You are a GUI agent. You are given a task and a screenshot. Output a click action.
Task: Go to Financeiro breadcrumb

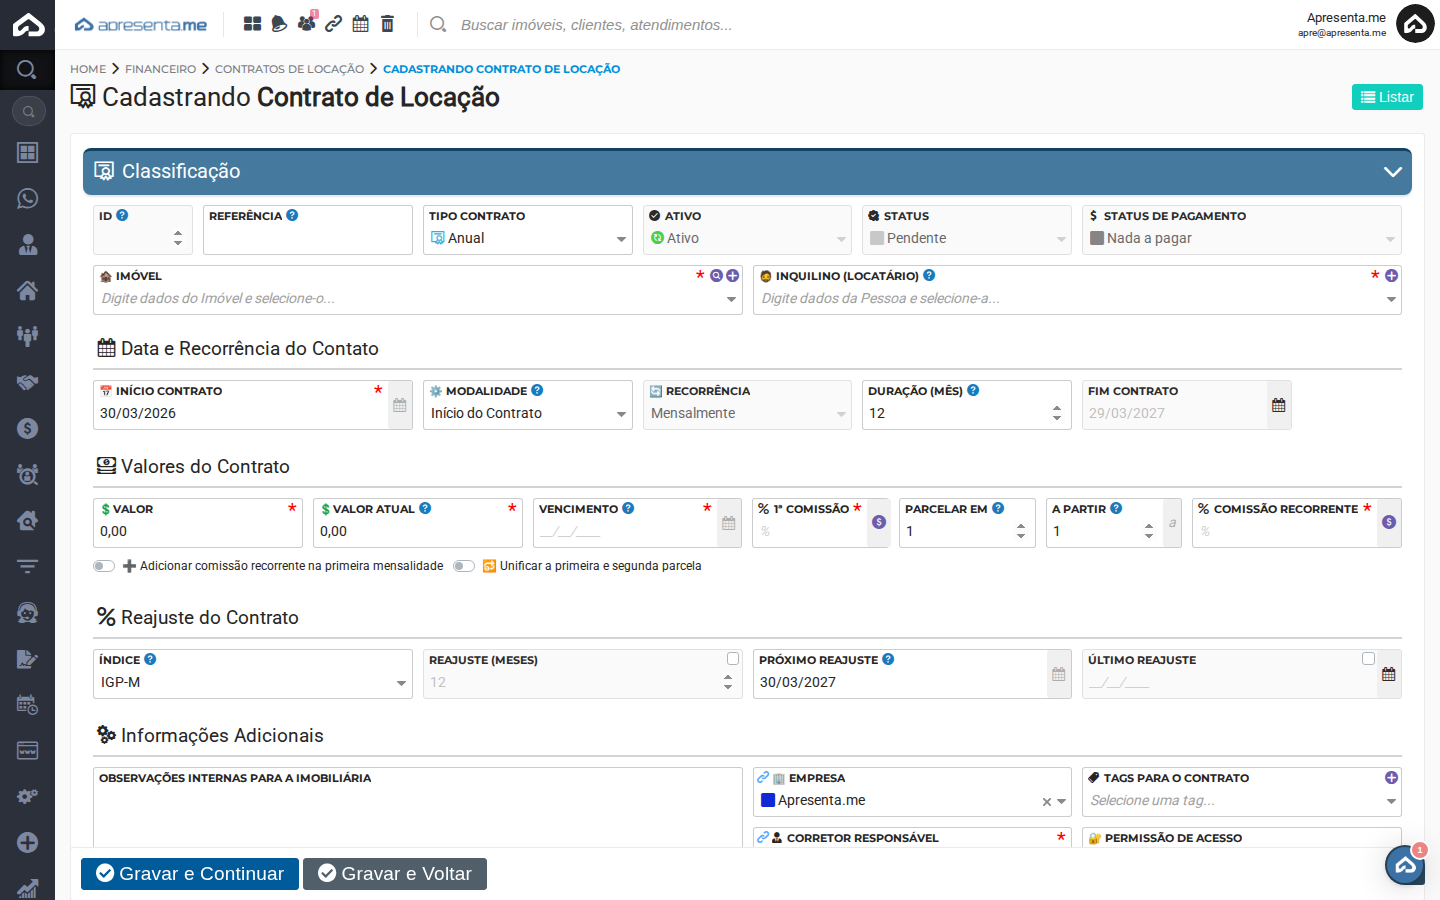click(160, 69)
